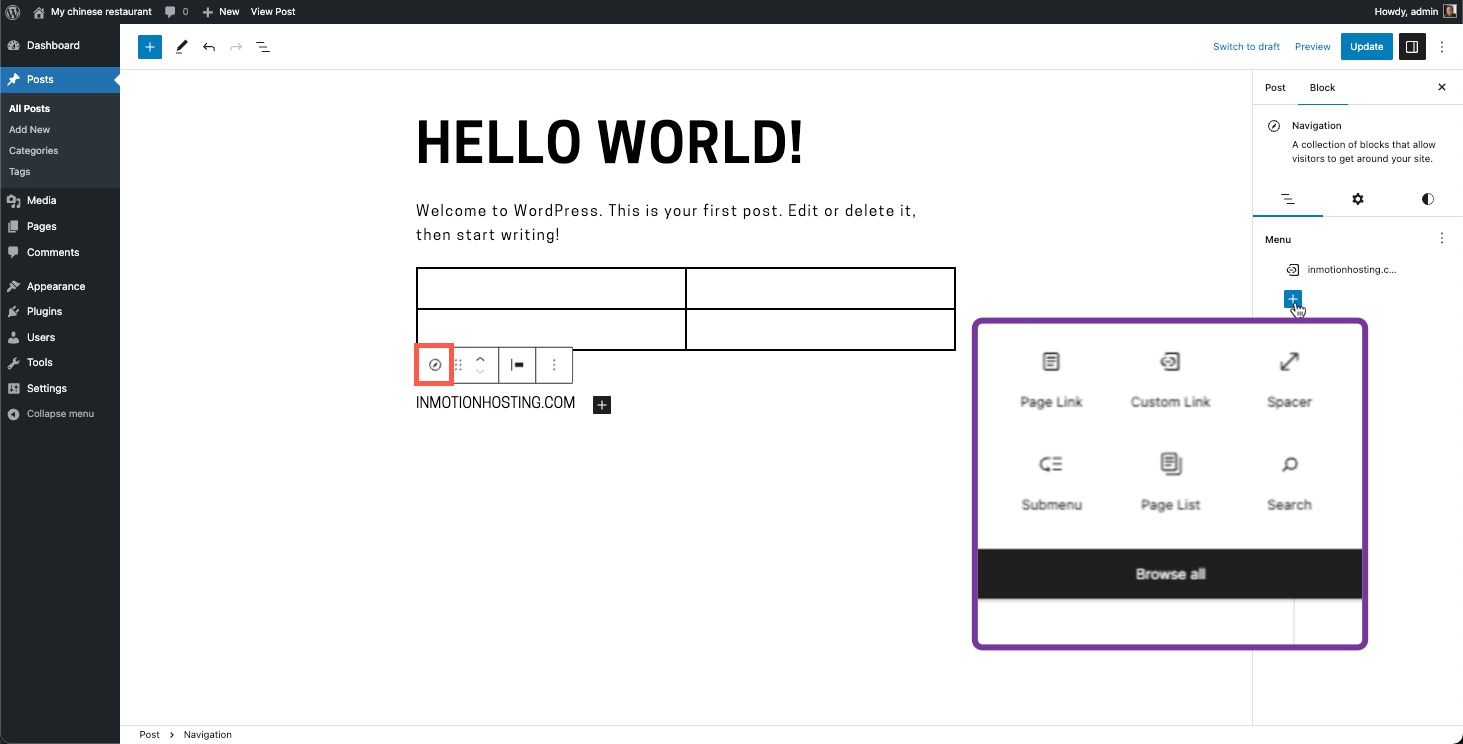Click the blue add block button under Menu
Viewport: 1463px width, 744px height.
[x=1292, y=299]
